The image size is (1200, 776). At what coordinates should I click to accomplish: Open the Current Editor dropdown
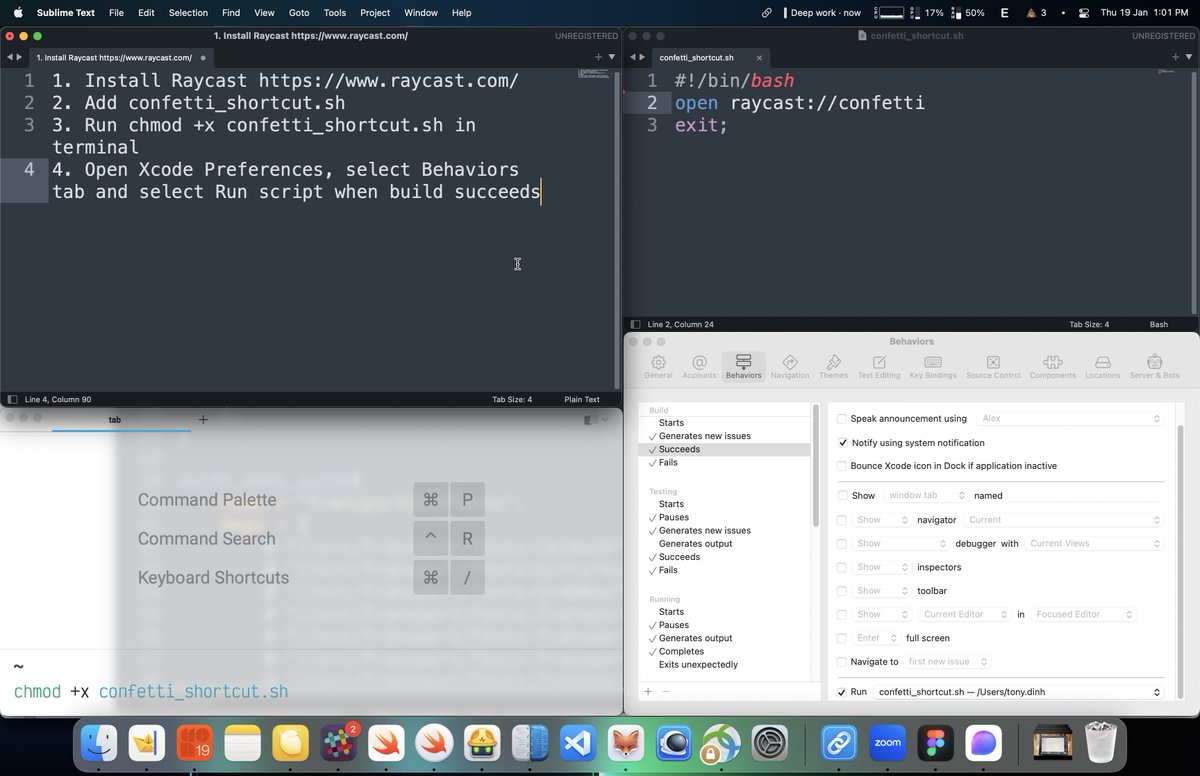click(965, 614)
